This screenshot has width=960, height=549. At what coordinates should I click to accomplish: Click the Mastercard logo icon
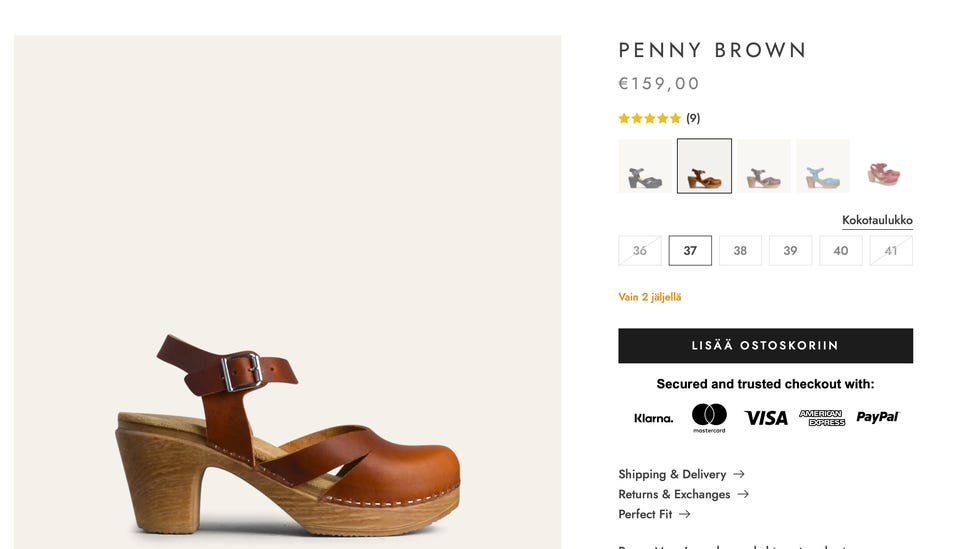[709, 417]
